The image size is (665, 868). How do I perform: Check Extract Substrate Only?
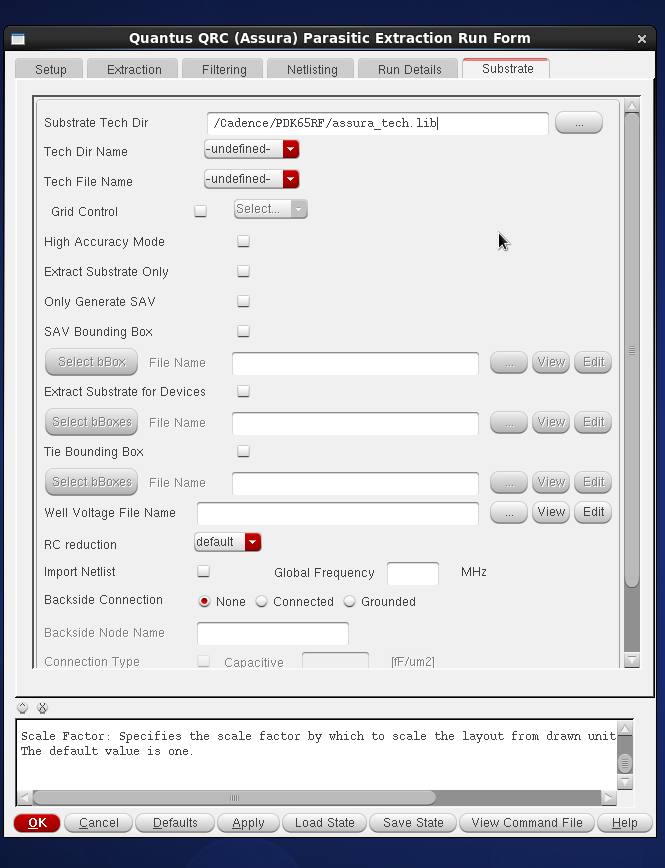click(243, 271)
